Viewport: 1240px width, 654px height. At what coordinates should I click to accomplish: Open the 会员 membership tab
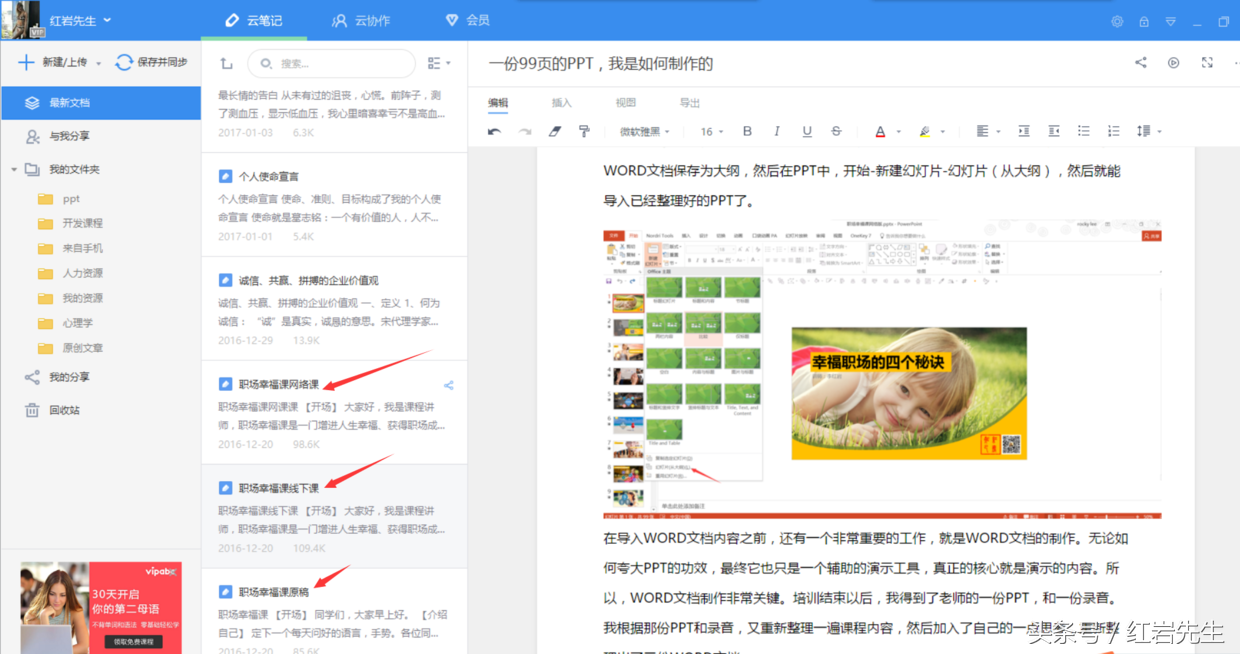point(467,20)
